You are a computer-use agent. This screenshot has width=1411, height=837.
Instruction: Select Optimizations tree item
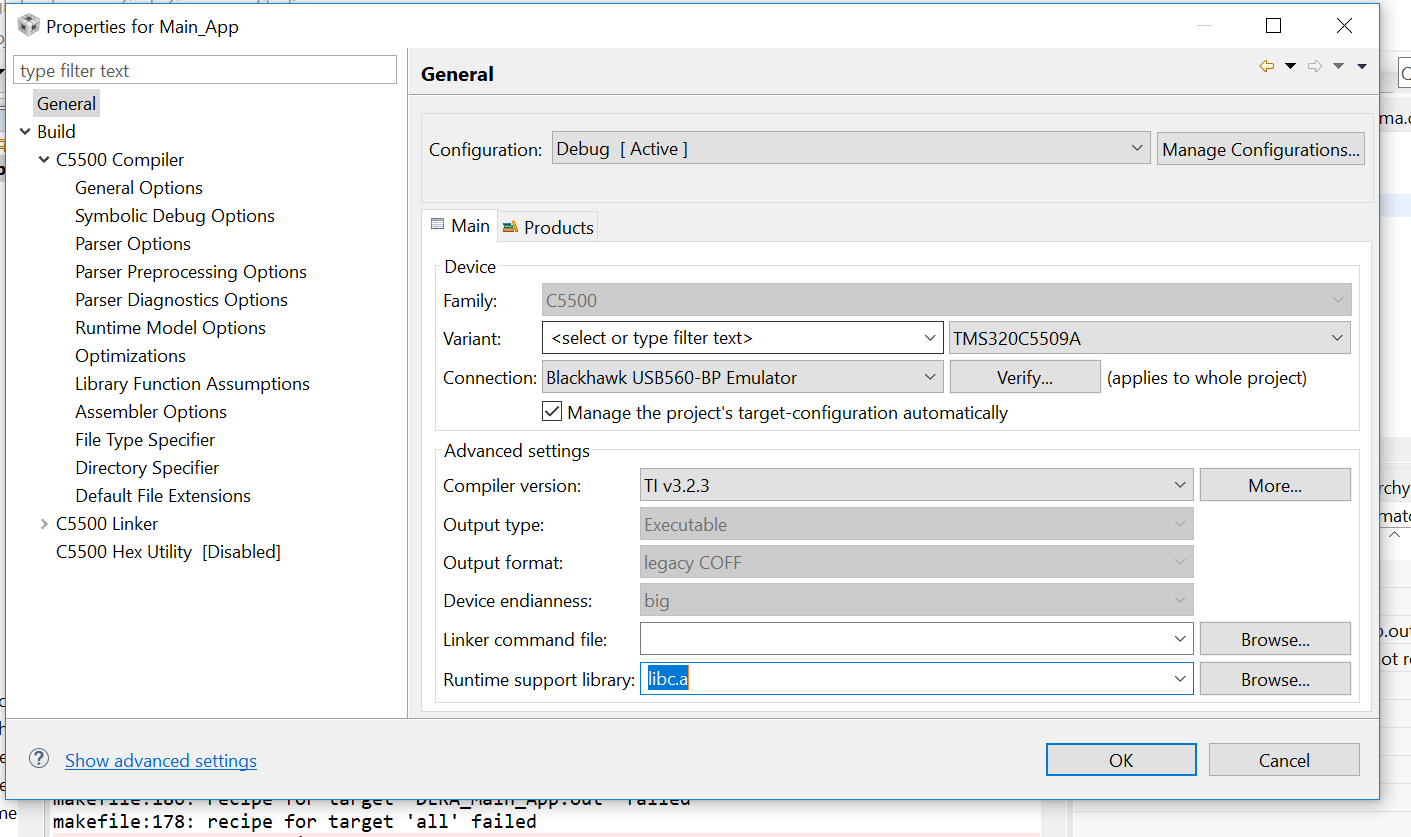(x=130, y=355)
